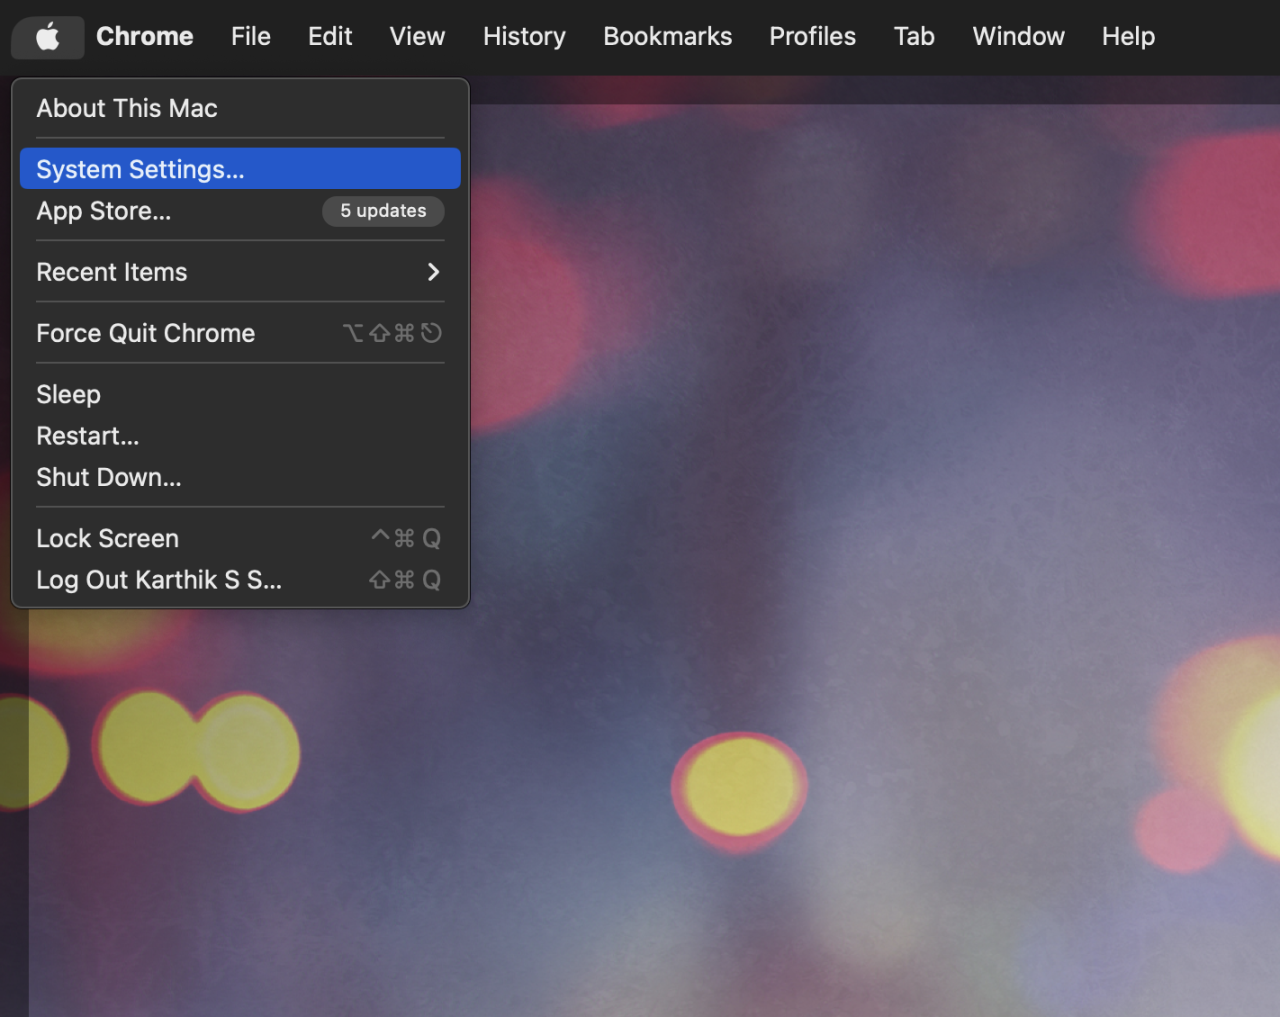
Task: Select About This Mac
Action: (x=126, y=108)
